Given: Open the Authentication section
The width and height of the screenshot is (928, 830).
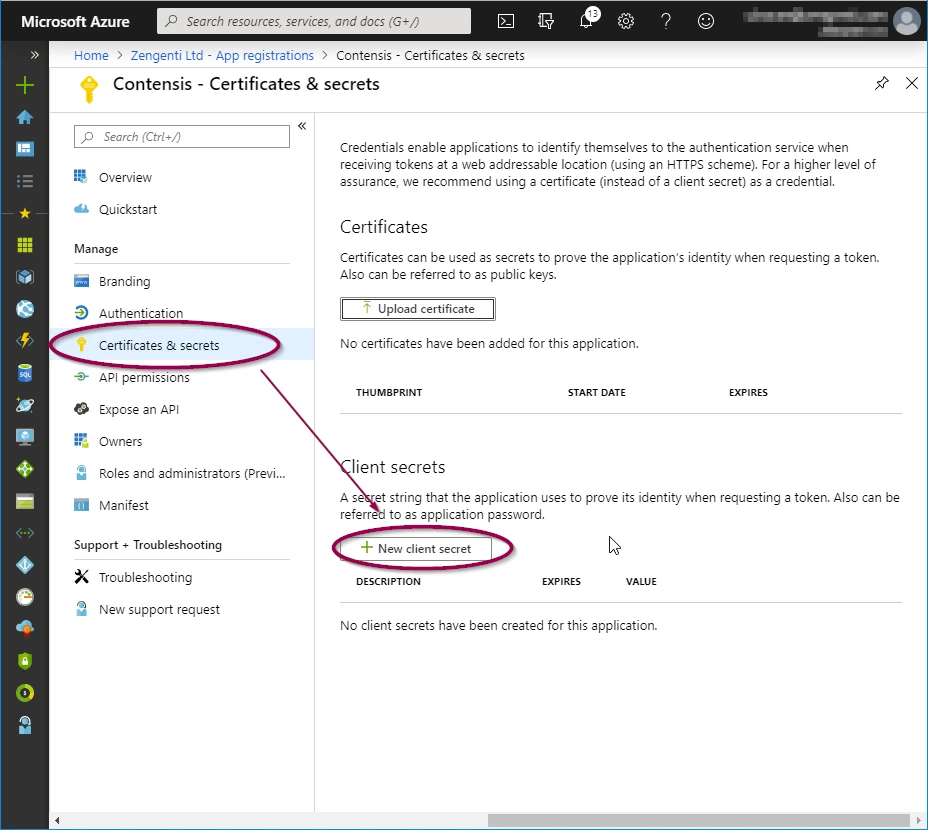Looking at the screenshot, I should [x=143, y=313].
